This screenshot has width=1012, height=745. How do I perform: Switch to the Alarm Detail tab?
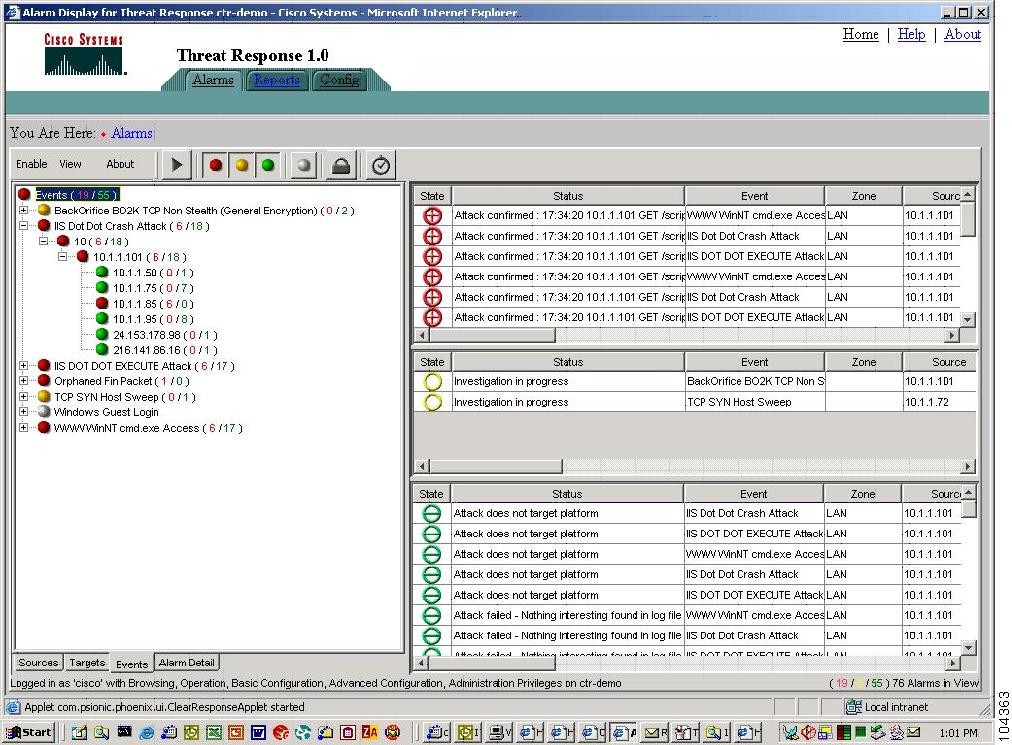[187, 662]
